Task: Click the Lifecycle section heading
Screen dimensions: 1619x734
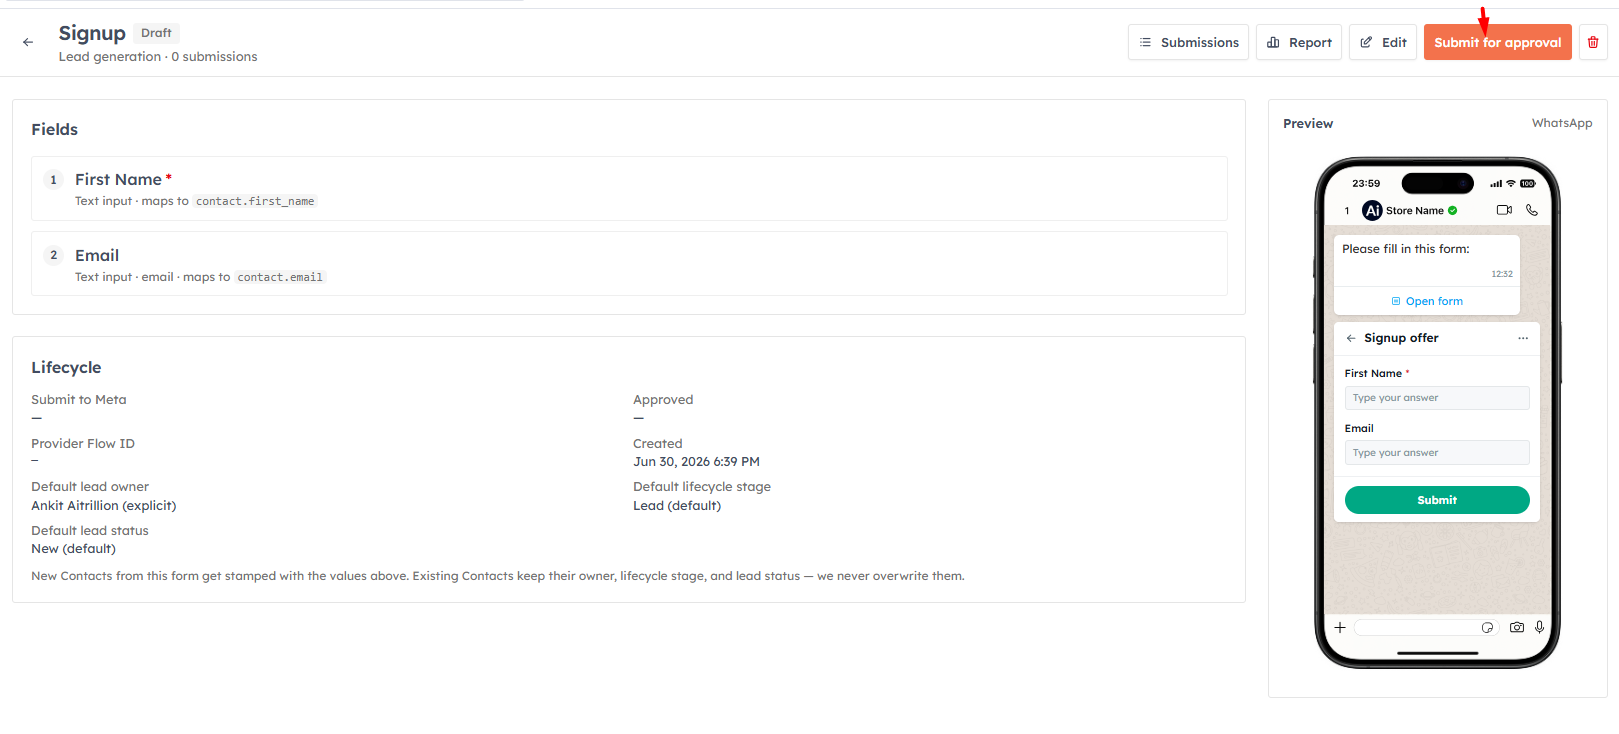Action: [x=66, y=368]
